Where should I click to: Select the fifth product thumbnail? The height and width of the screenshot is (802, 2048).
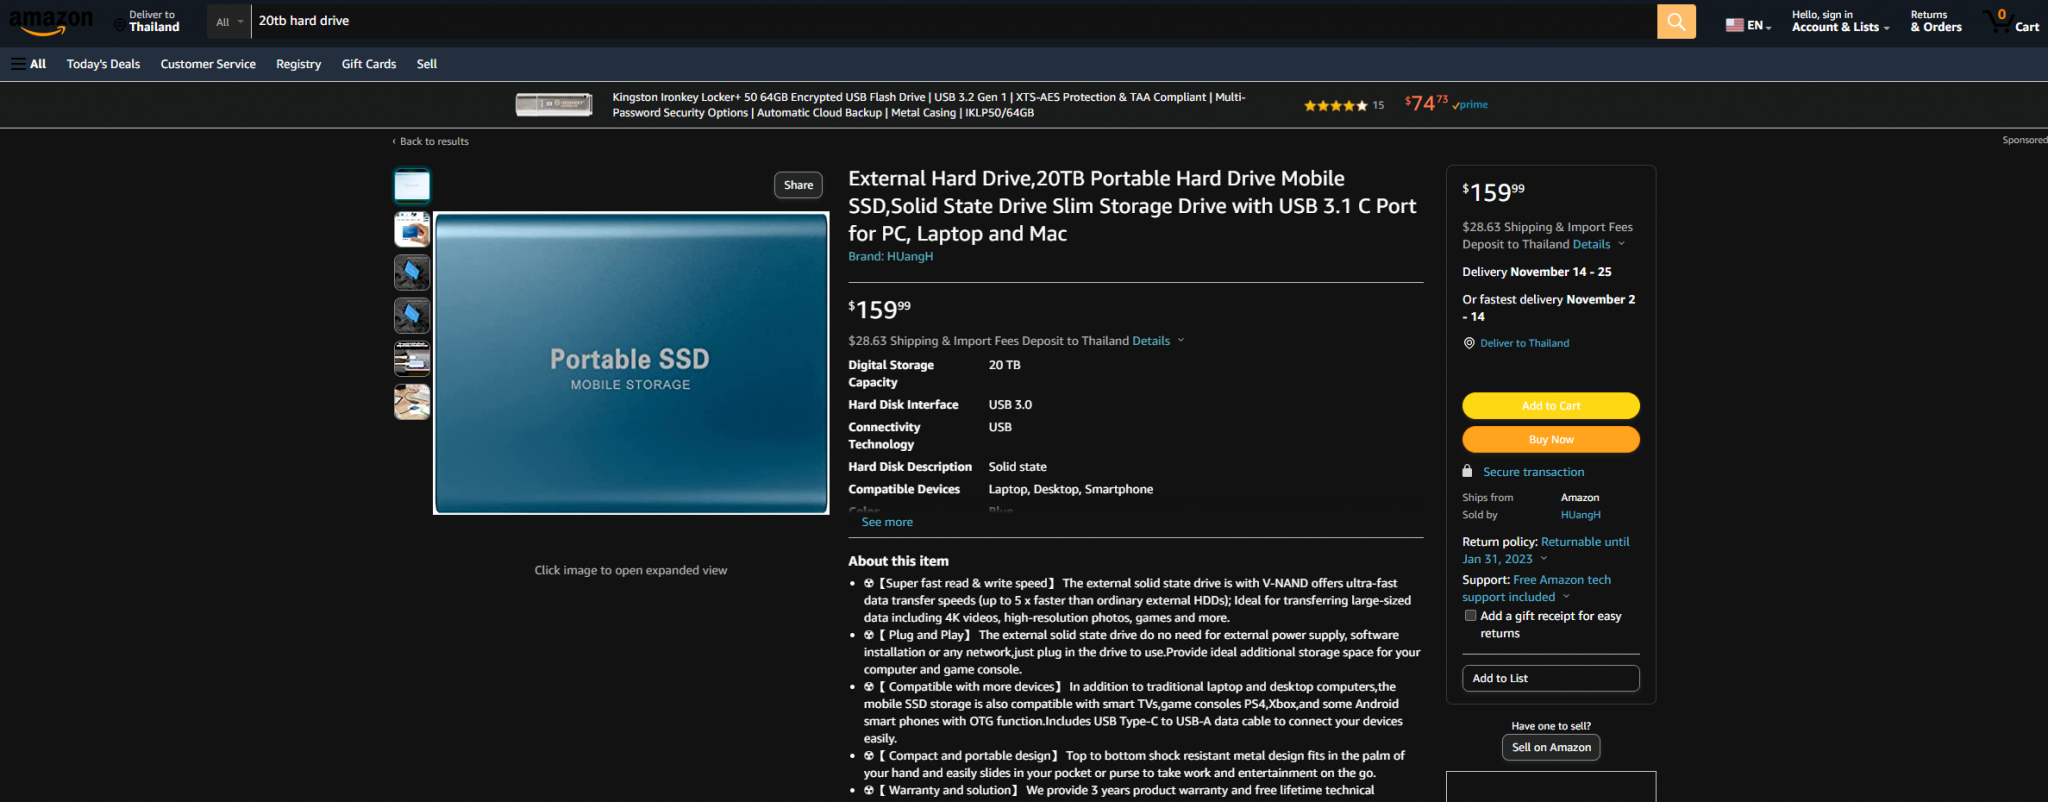tap(412, 358)
